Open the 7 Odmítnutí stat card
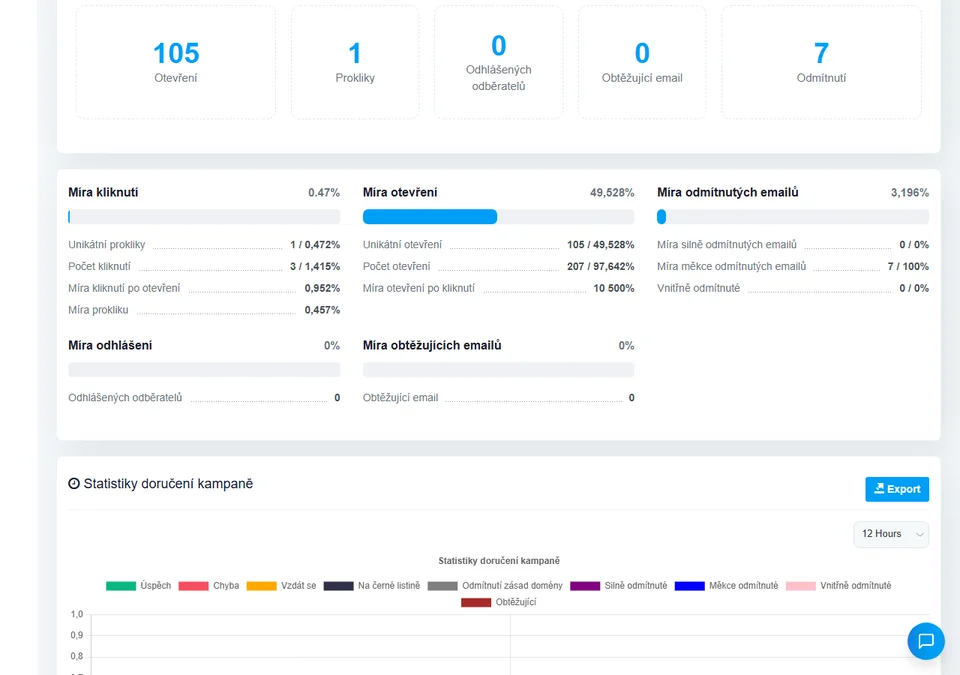The image size is (960, 675). [821, 62]
